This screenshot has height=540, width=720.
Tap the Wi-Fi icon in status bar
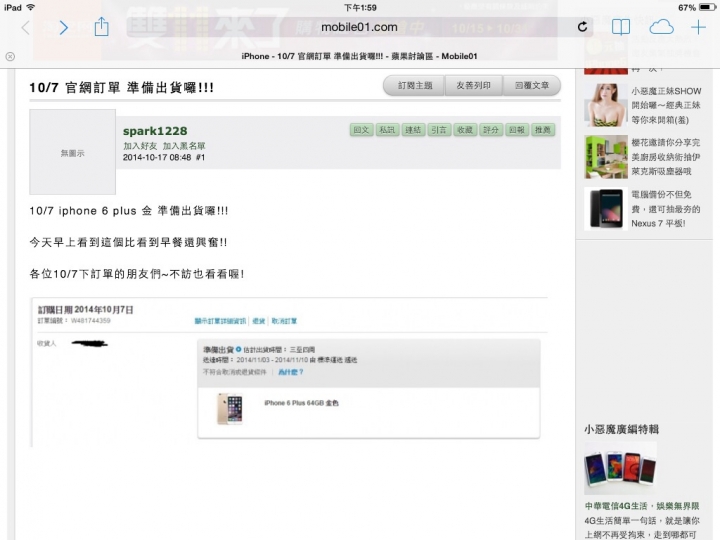tap(31, 7)
